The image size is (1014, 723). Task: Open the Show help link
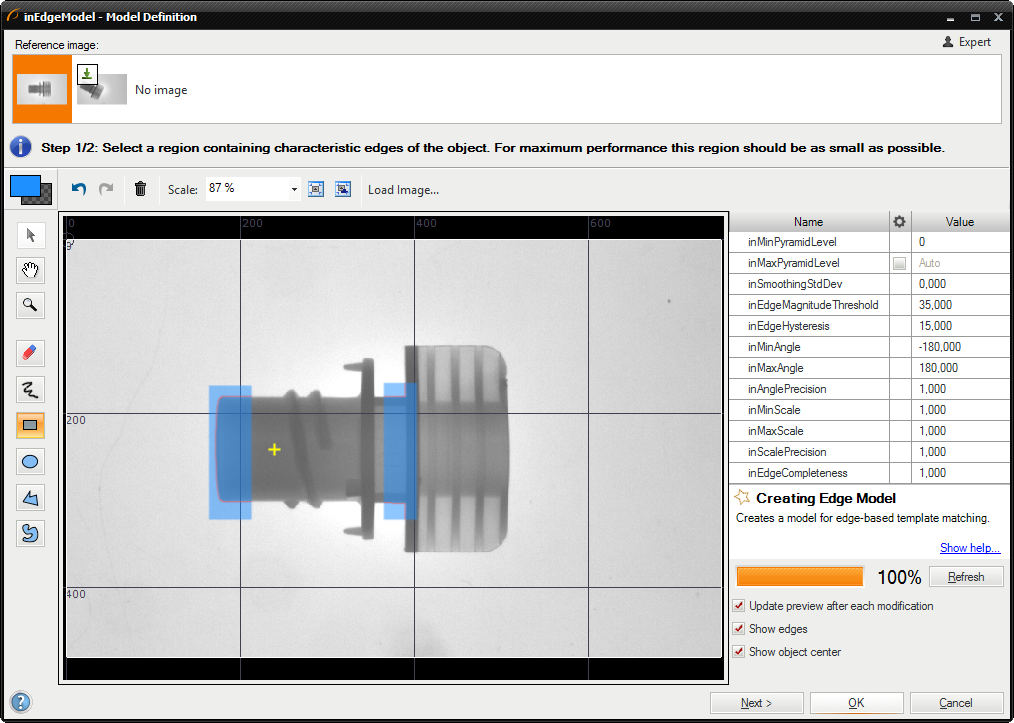coord(969,548)
